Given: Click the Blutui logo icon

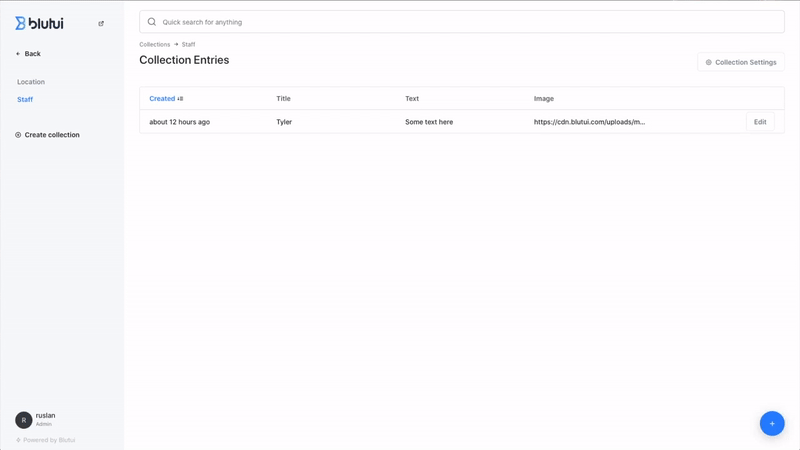Looking at the screenshot, I should tap(21, 23).
